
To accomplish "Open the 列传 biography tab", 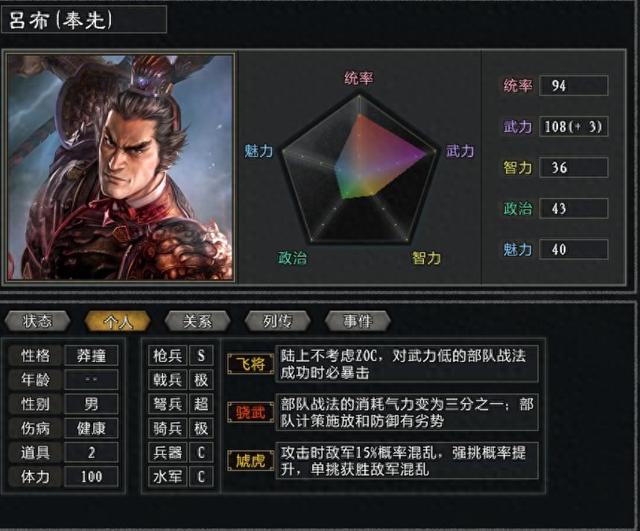I will [x=278, y=321].
